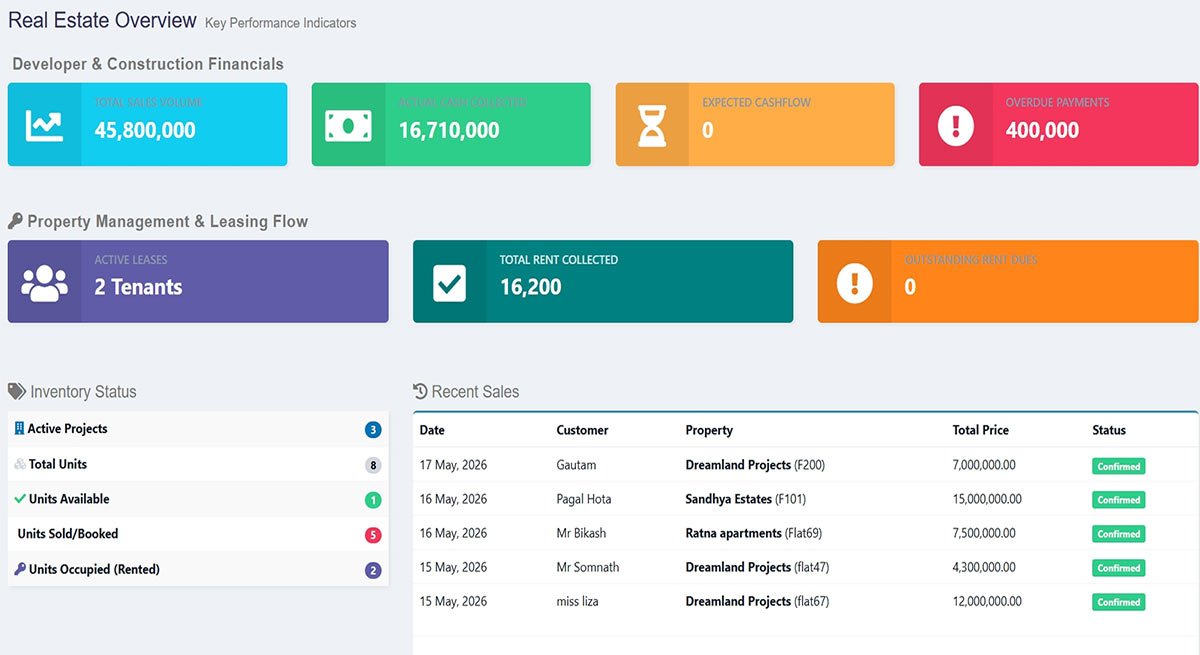Click the price 12,000,000.00
This screenshot has height=655, width=1200.
[x=987, y=601]
